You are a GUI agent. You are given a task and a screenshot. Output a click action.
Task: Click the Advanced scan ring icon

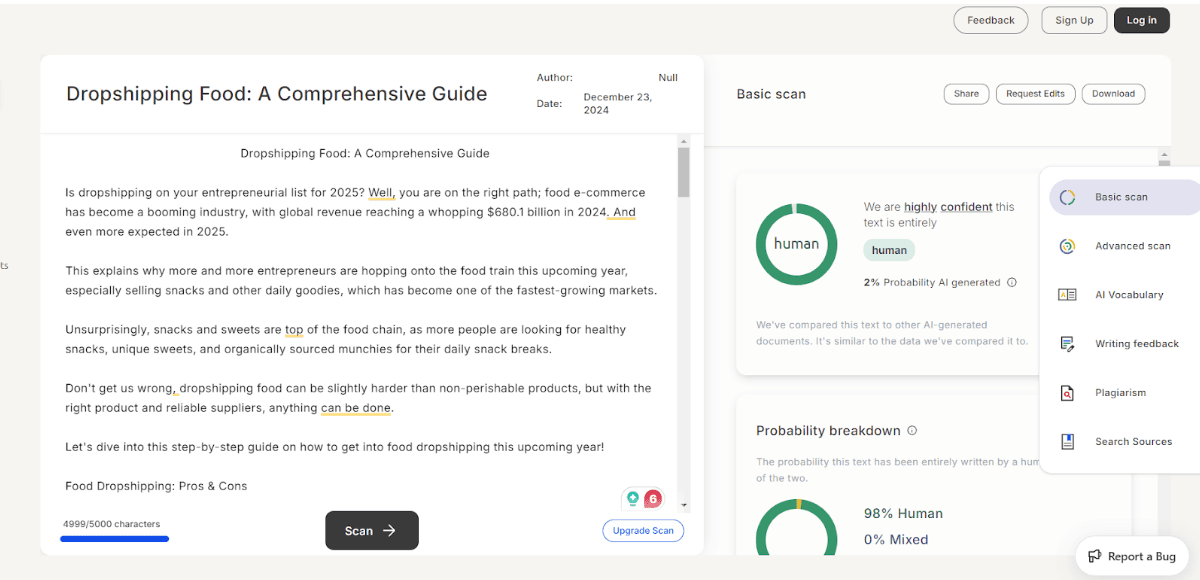(x=1067, y=246)
